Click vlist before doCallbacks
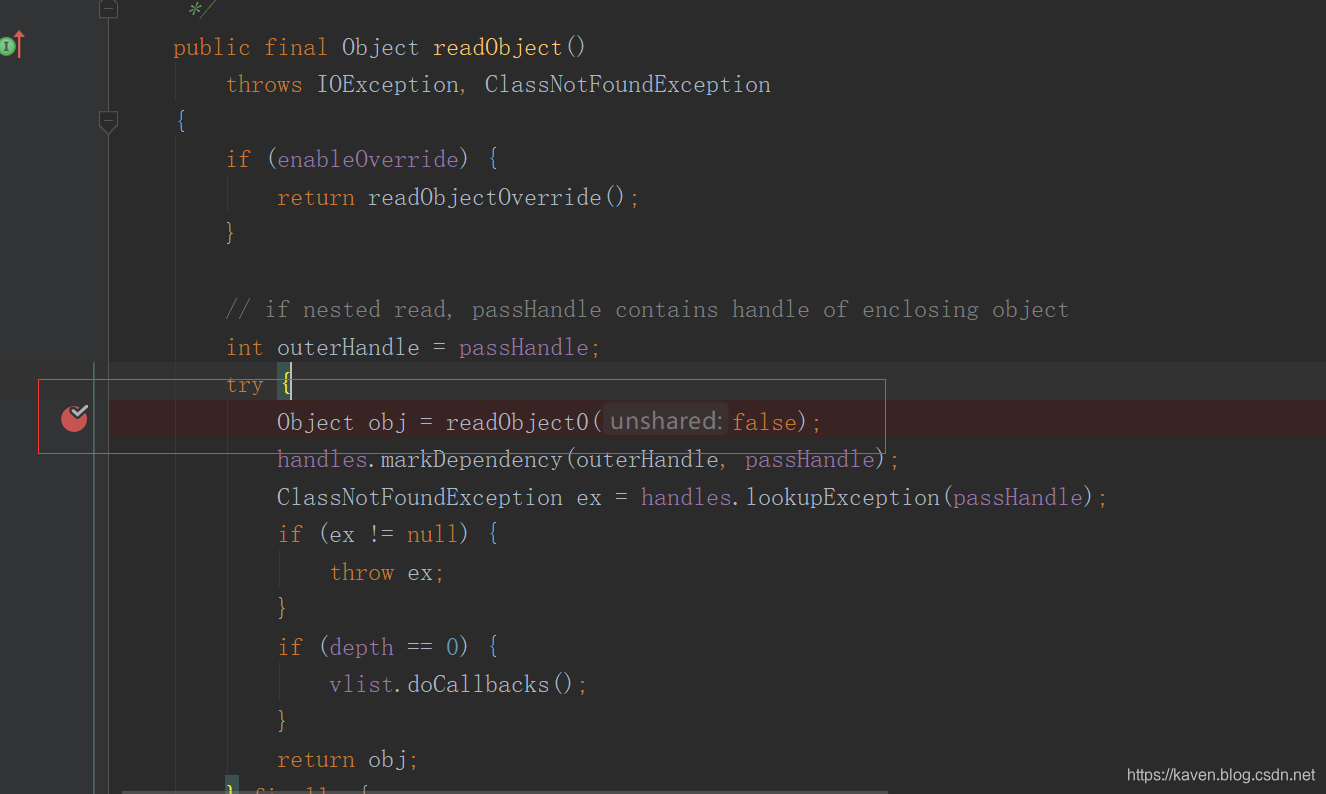 [361, 685]
